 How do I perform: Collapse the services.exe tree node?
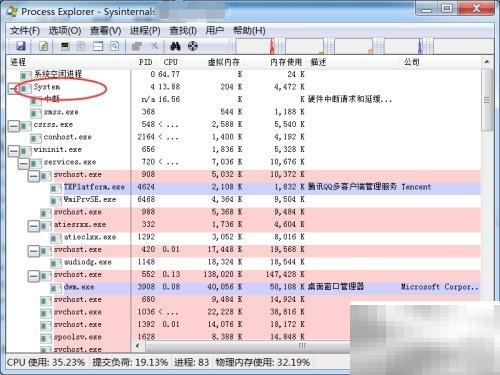point(24,163)
